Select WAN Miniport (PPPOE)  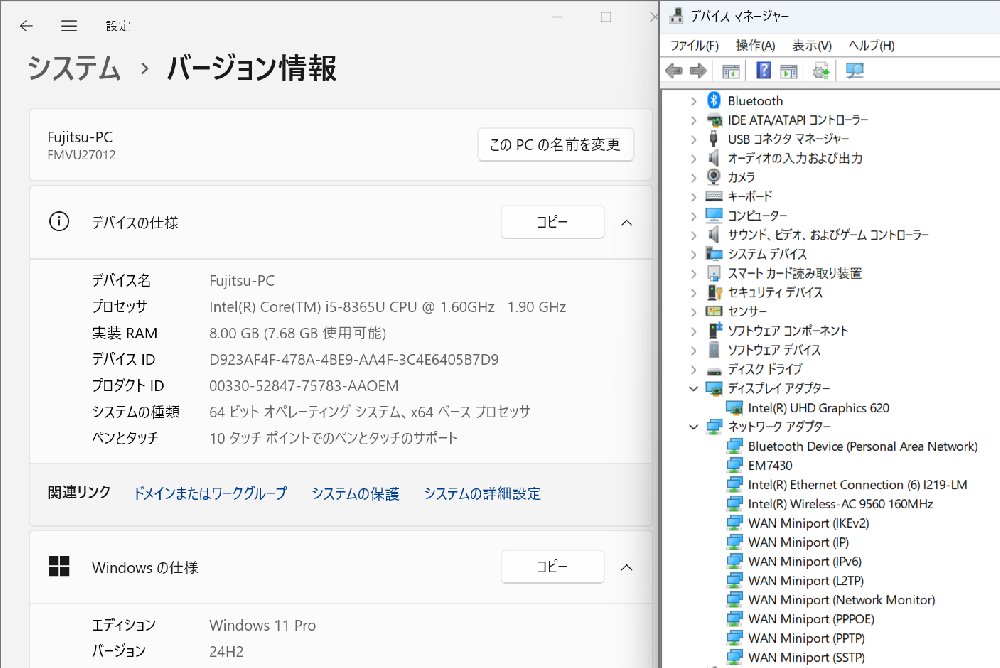pyautogui.click(x=811, y=619)
